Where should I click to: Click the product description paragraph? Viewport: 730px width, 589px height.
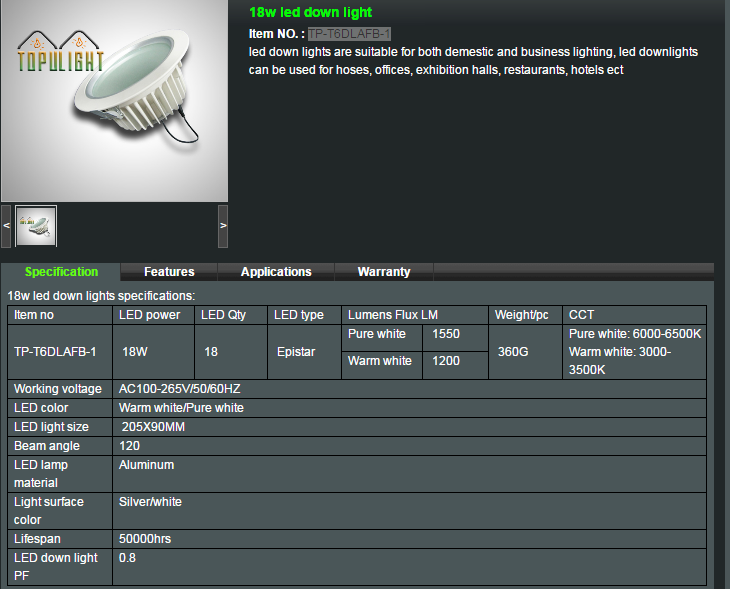(x=473, y=61)
